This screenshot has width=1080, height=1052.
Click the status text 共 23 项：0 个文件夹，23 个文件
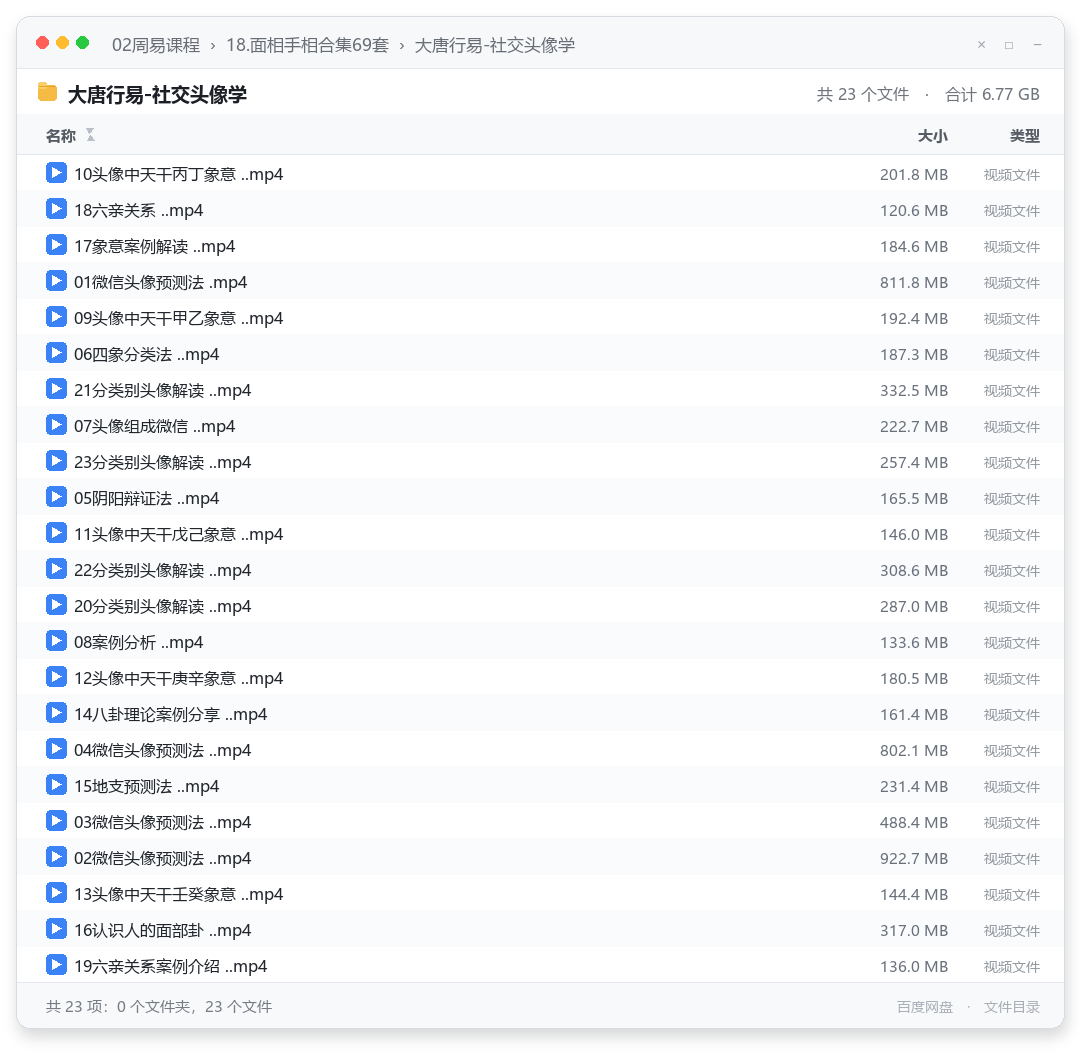pyautogui.click(x=159, y=1007)
